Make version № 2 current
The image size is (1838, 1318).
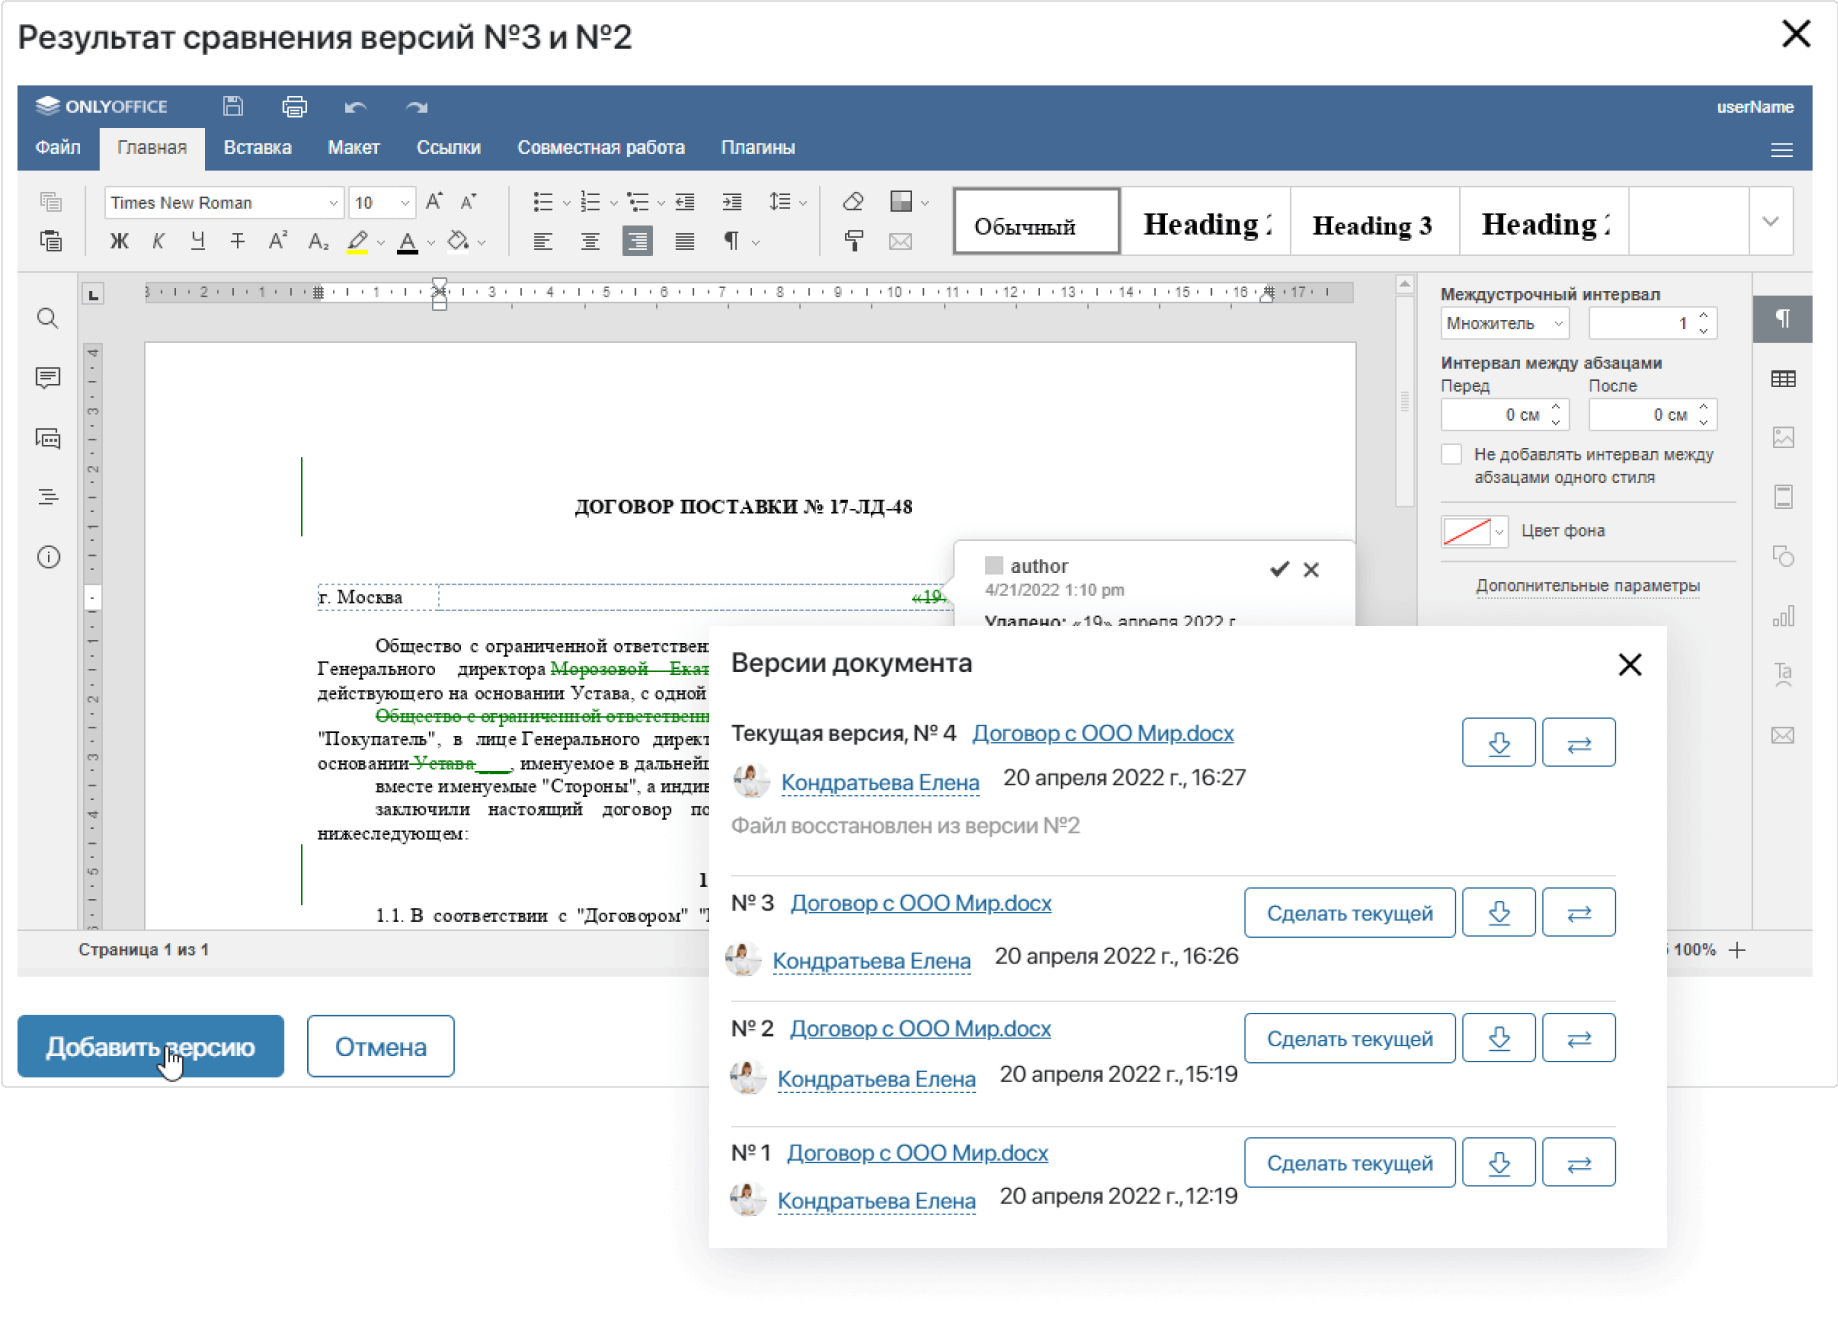1349,1038
